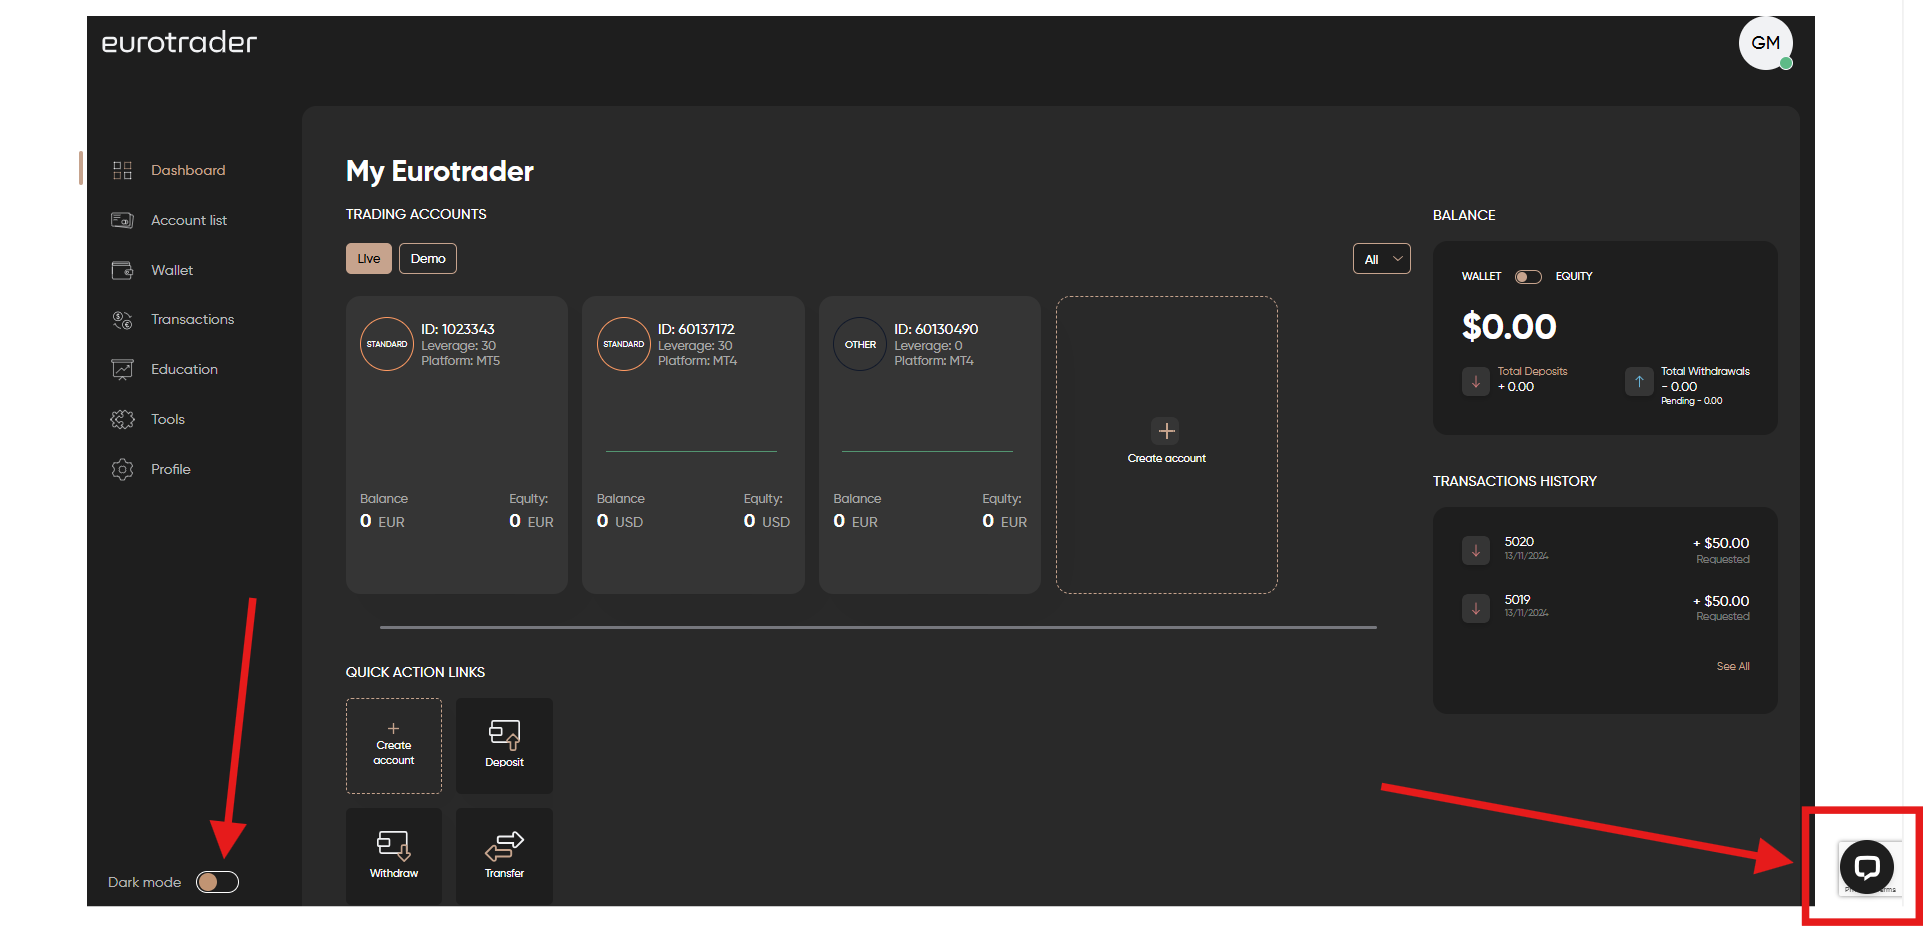Screen dimensions: 1923x927
Task: Toggle the Wallet/Equity balance switch
Action: pyautogui.click(x=1528, y=277)
